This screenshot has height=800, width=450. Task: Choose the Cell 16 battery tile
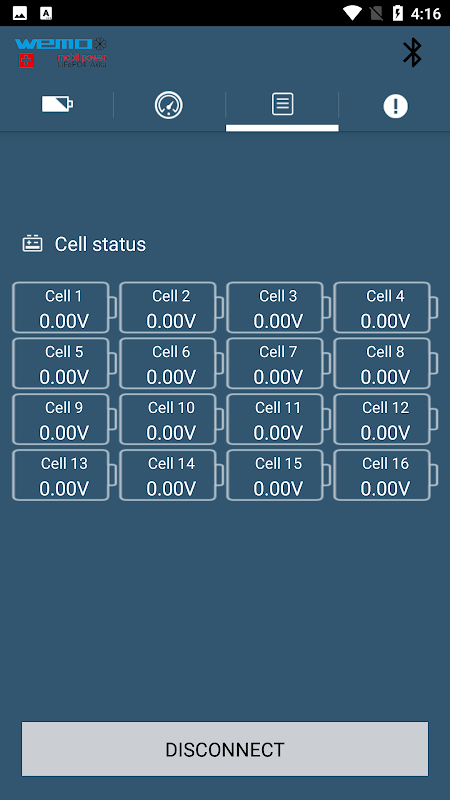(386, 474)
